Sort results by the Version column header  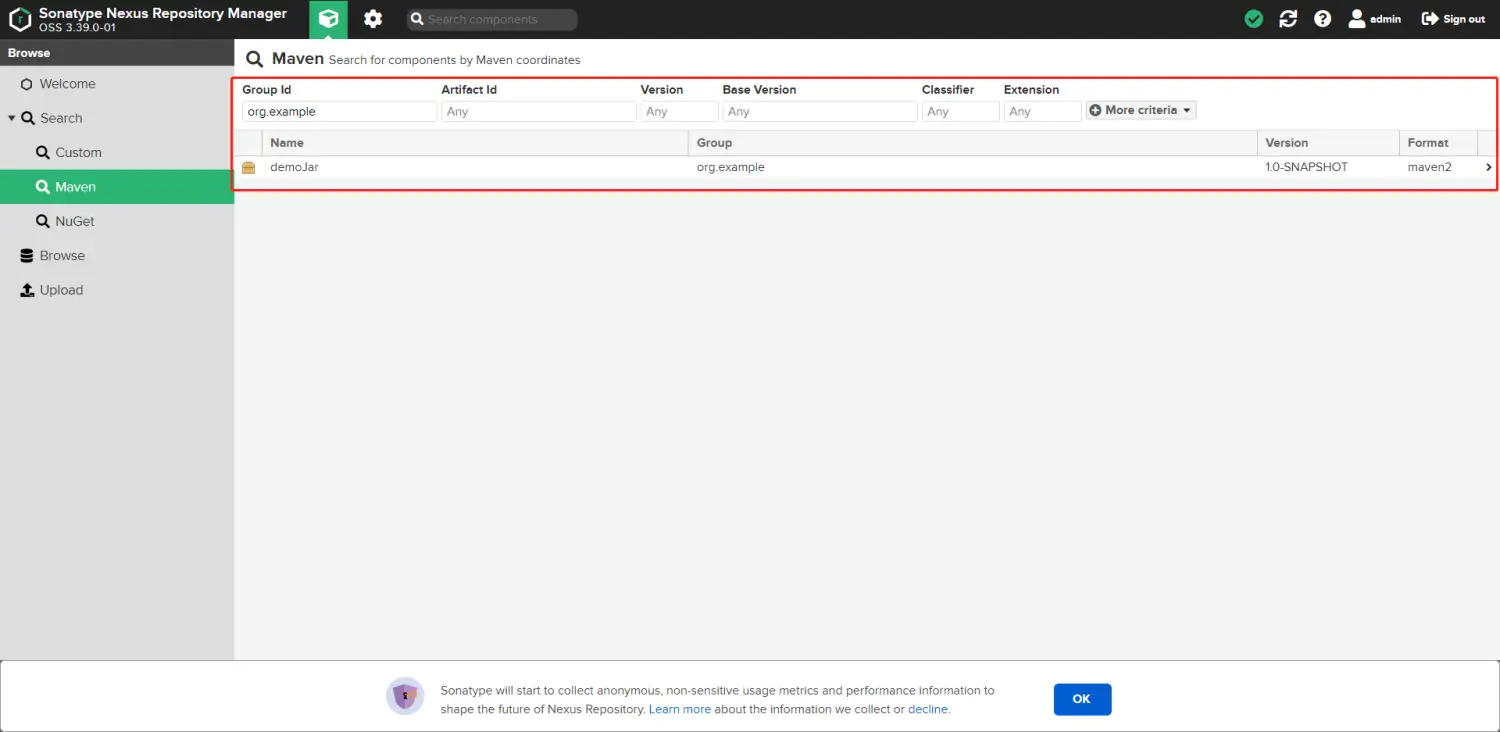tap(1287, 143)
